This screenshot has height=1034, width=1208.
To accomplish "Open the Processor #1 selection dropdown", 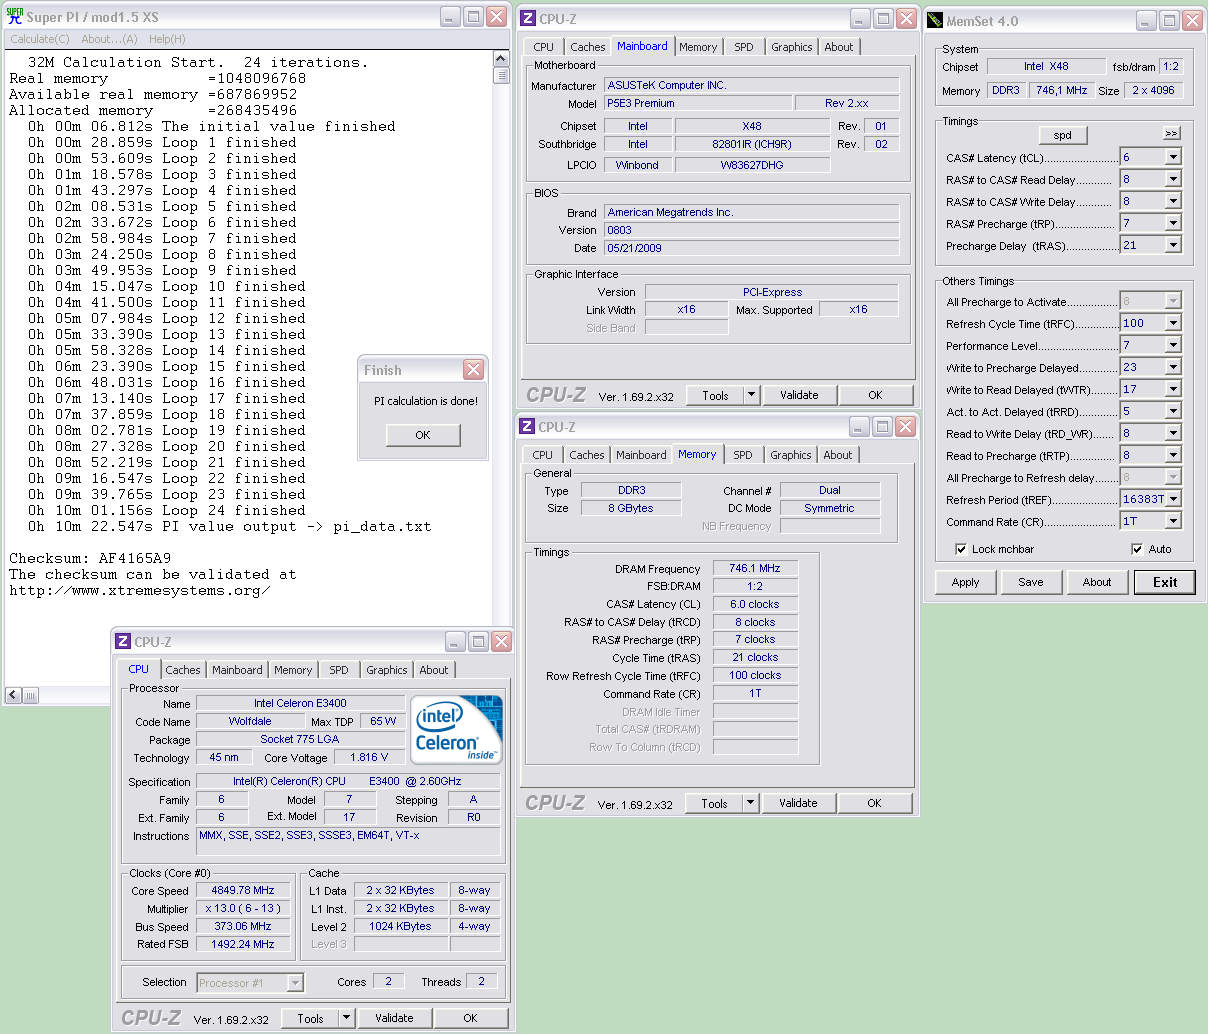I will pos(295,983).
